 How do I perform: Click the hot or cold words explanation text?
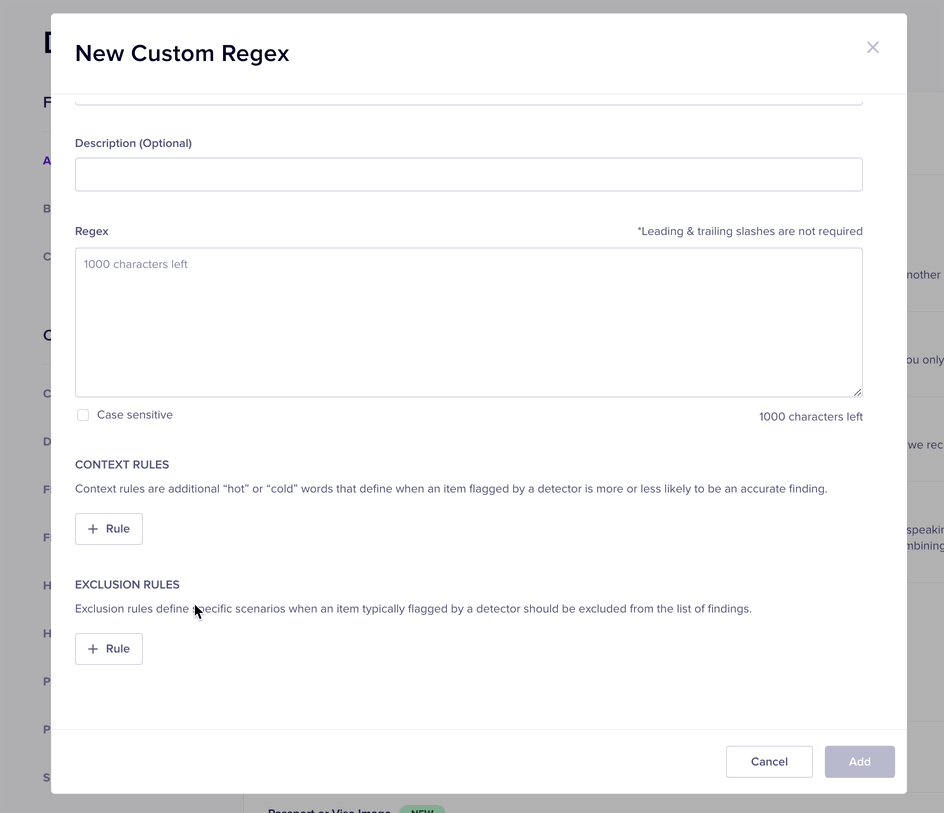click(451, 489)
